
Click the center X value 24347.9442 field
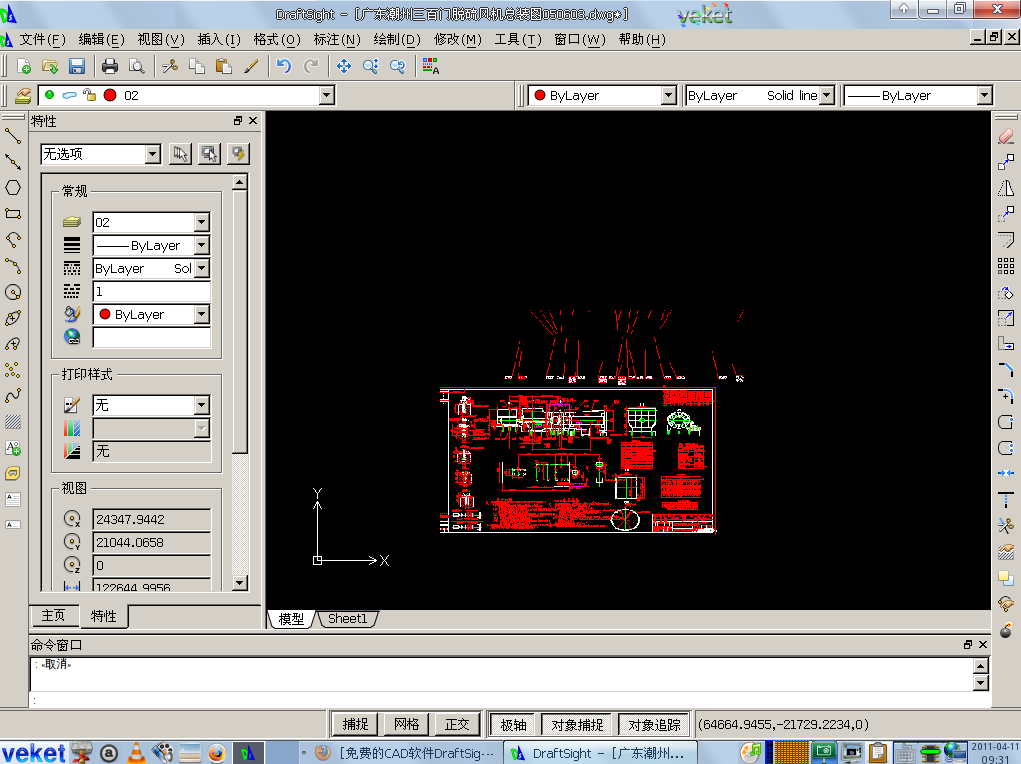152,520
